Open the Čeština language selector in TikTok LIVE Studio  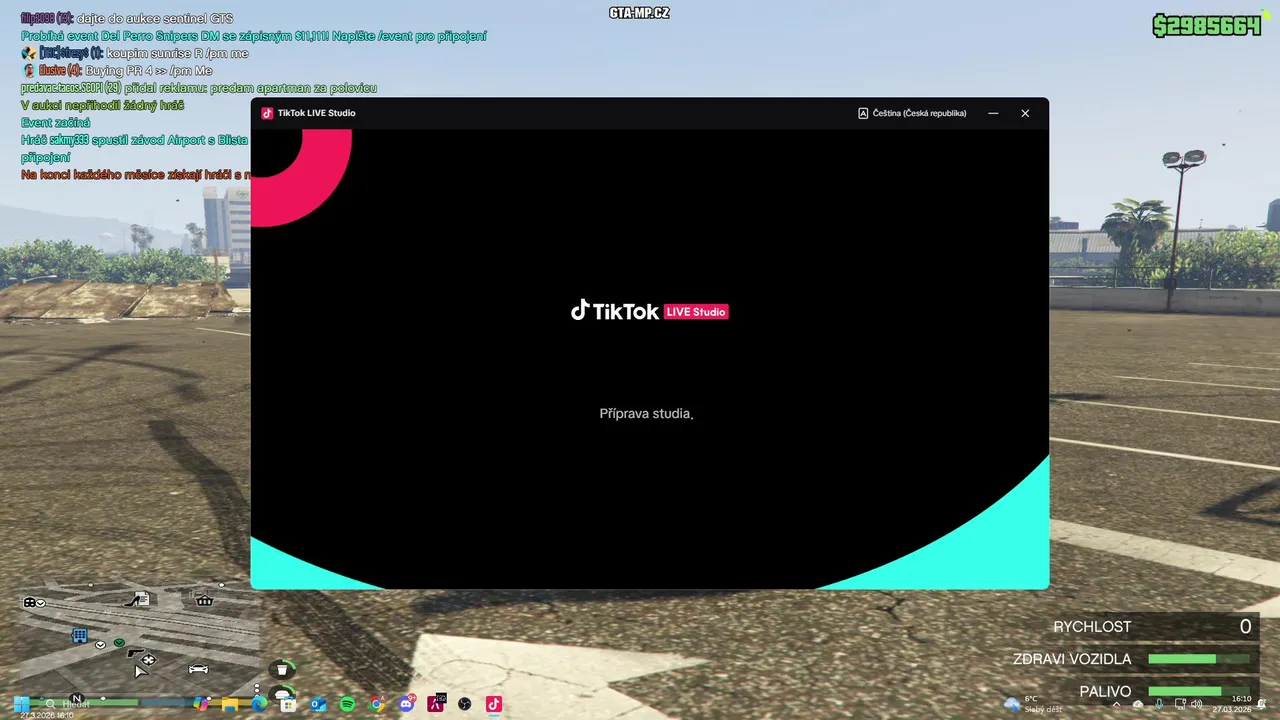[x=912, y=113]
